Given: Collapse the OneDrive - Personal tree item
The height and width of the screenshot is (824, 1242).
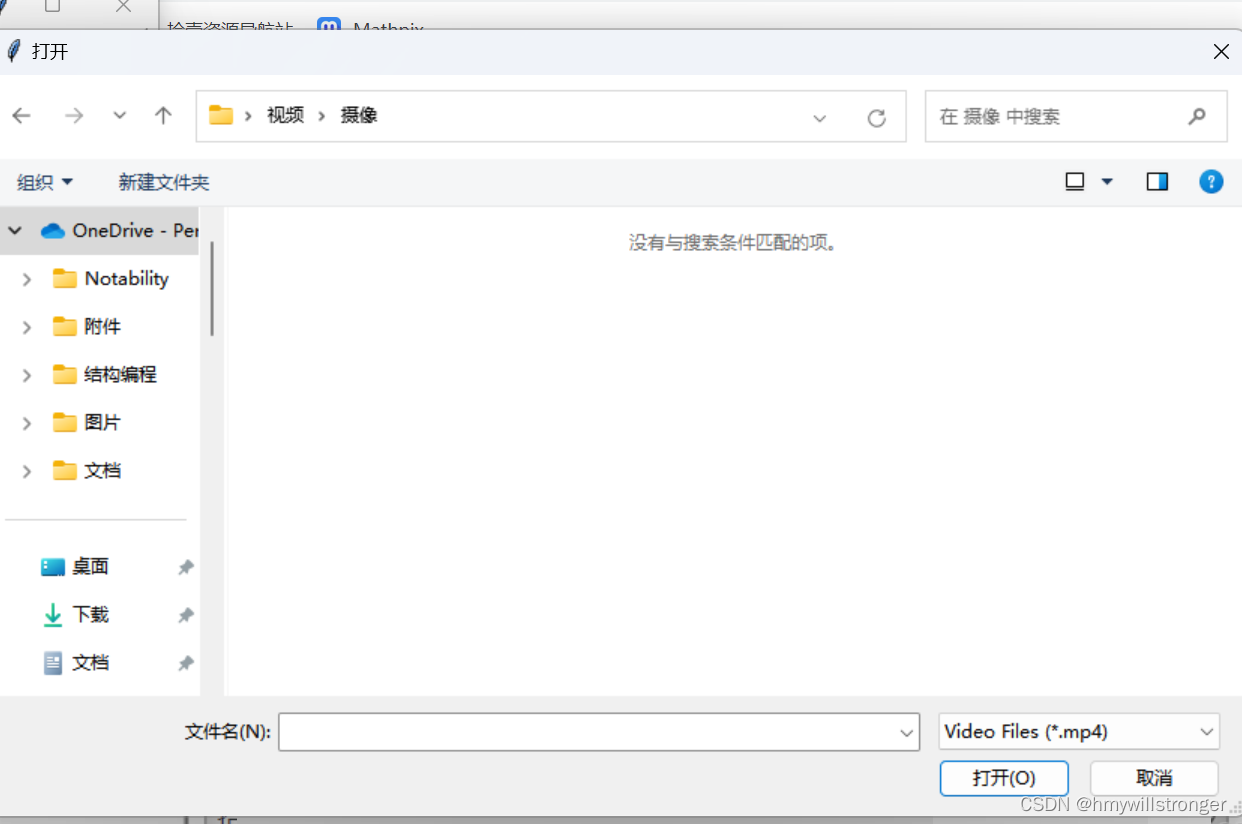Looking at the screenshot, I should tap(14, 230).
